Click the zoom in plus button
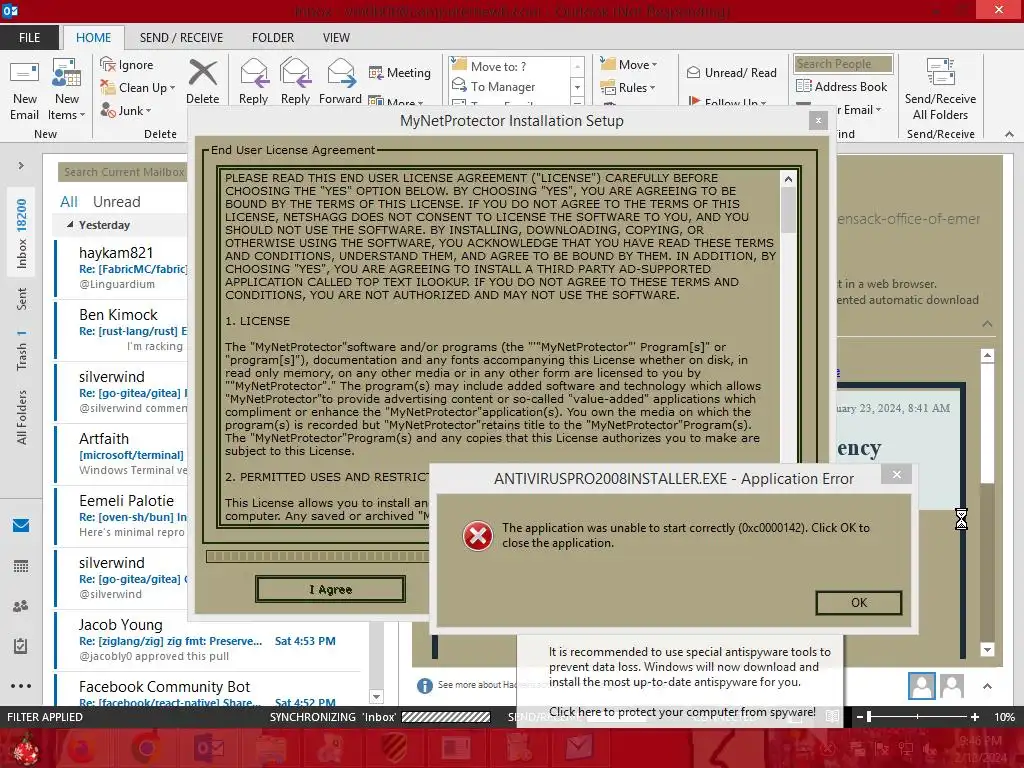 tap(974, 717)
